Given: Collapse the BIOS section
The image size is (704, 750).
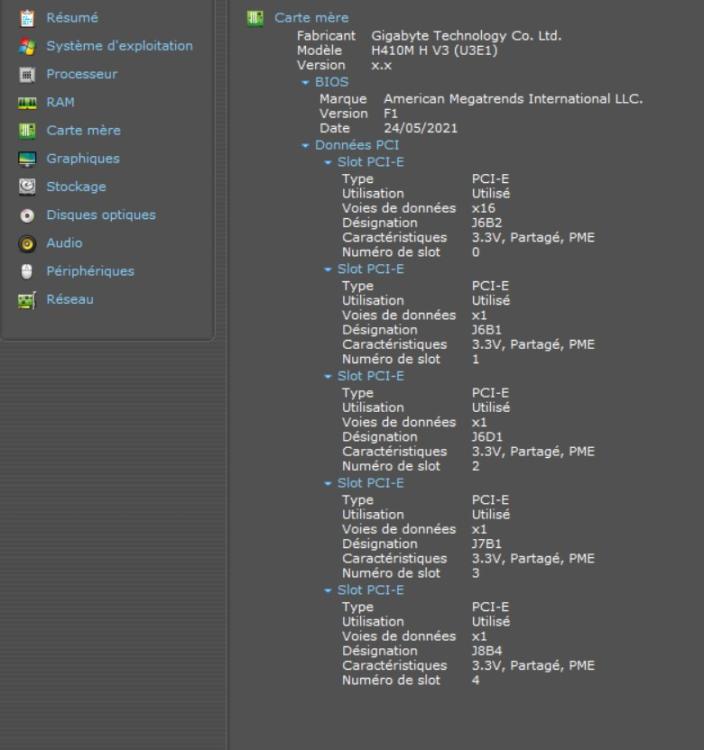Looking at the screenshot, I should pyautogui.click(x=306, y=83).
